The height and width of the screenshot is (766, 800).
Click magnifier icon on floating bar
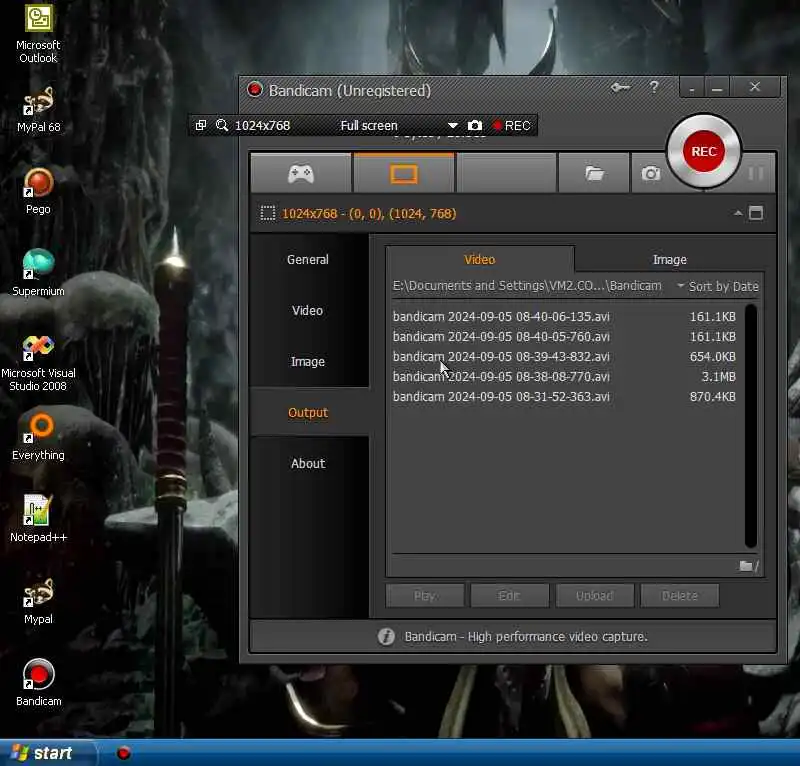[222, 125]
